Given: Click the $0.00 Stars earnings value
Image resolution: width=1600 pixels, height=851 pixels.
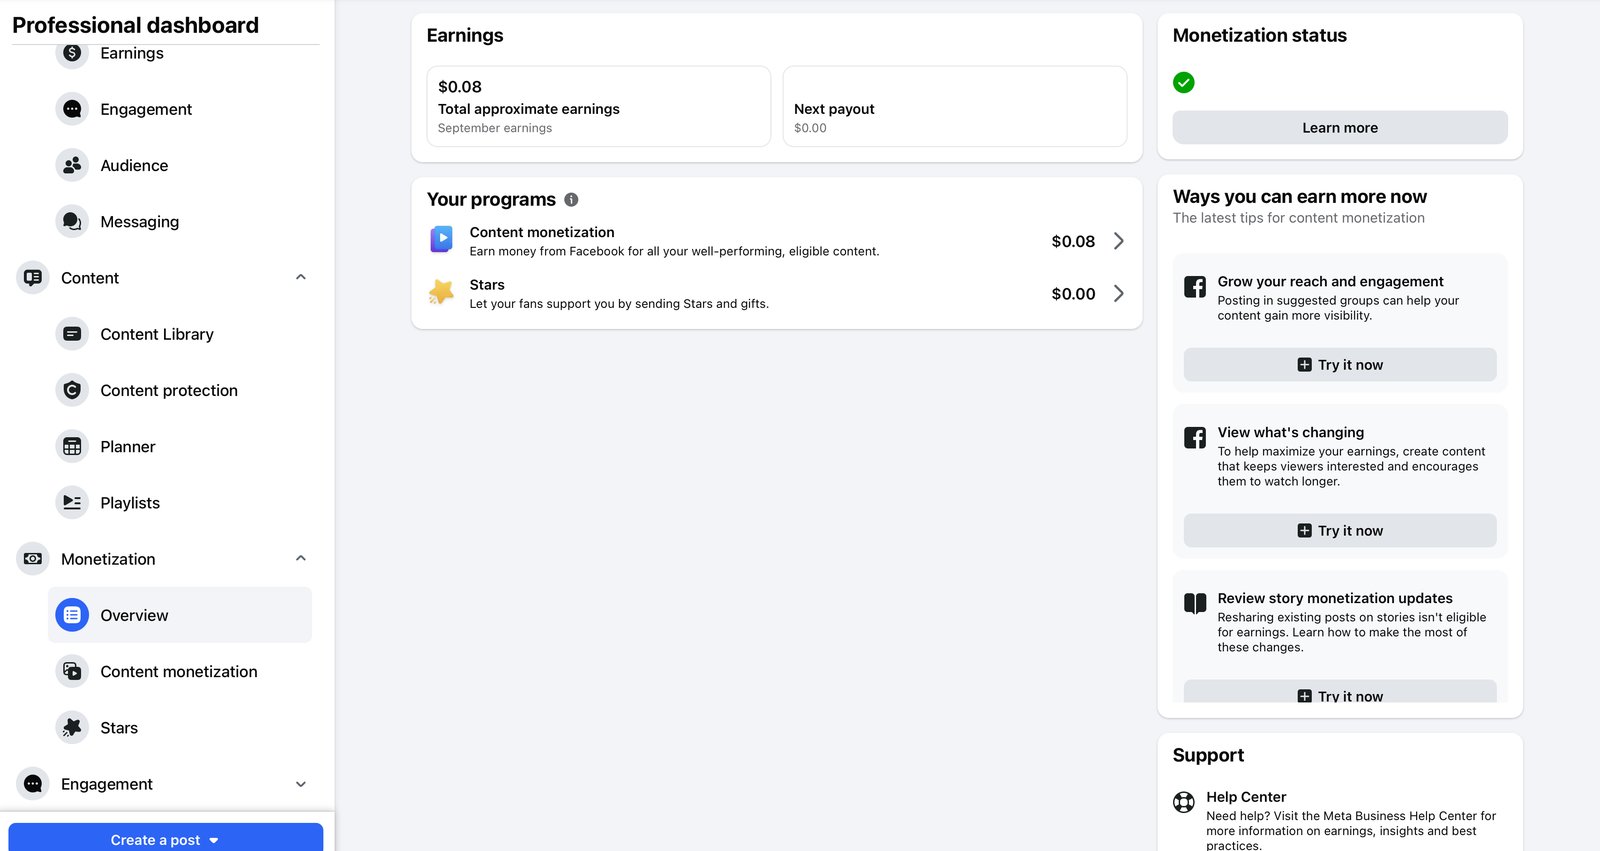Looking at the screenshot, I should tap(1073, 294).
